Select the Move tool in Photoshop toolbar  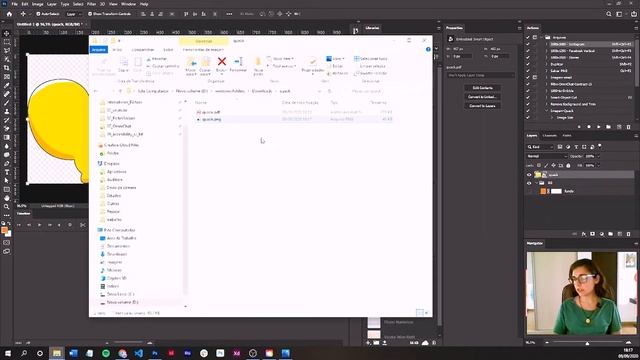coord(7,33)
